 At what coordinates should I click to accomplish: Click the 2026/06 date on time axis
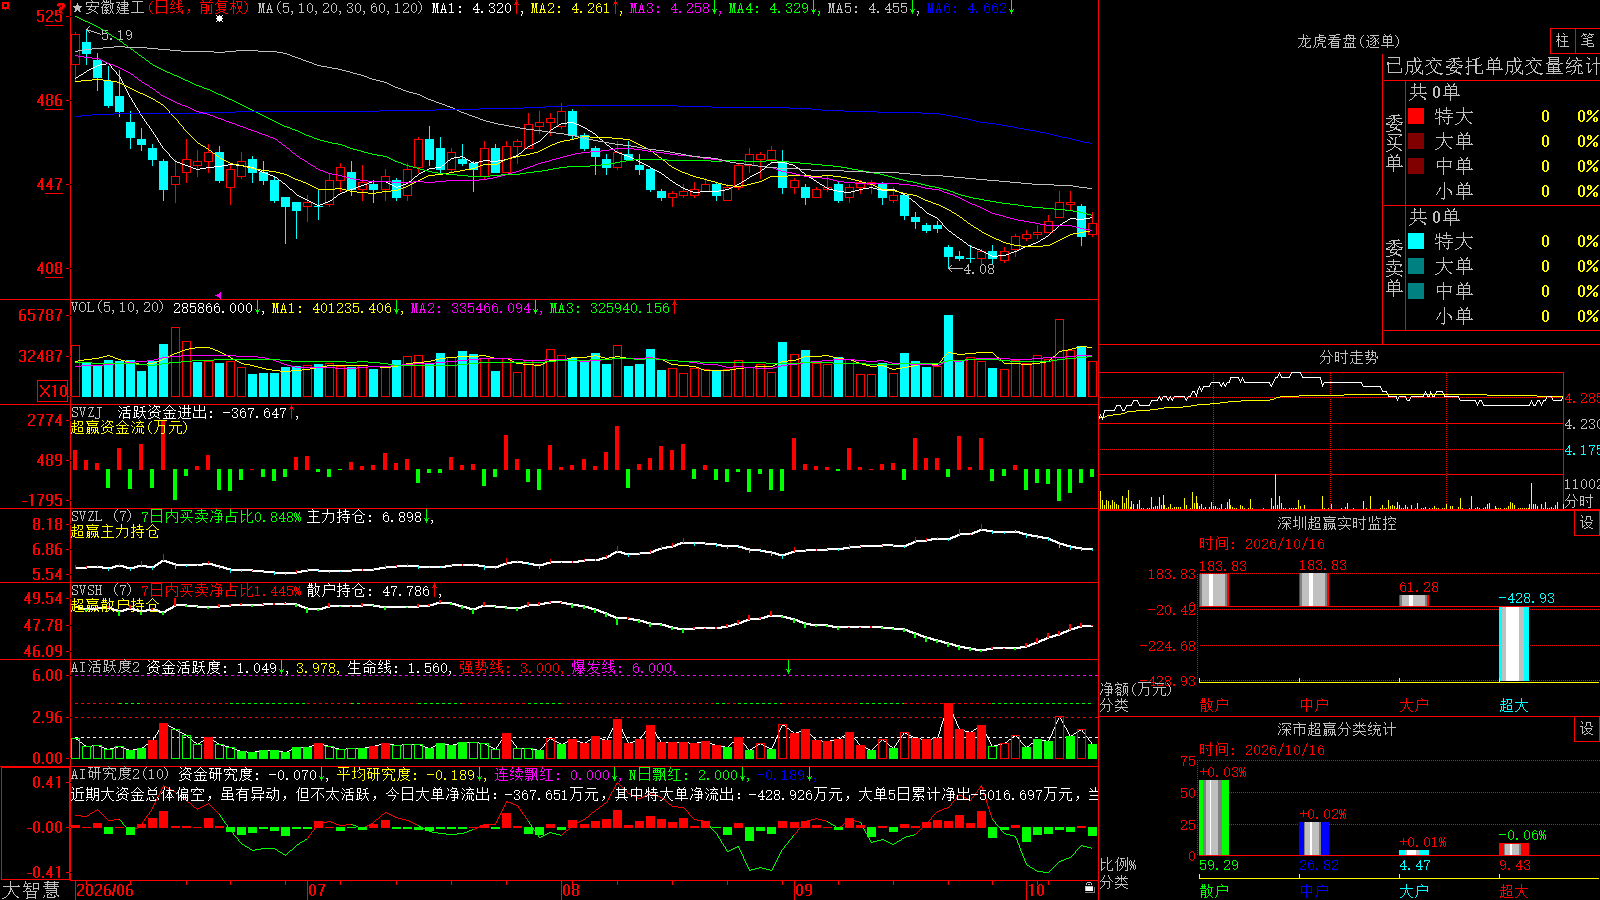(x=105, y=889)
